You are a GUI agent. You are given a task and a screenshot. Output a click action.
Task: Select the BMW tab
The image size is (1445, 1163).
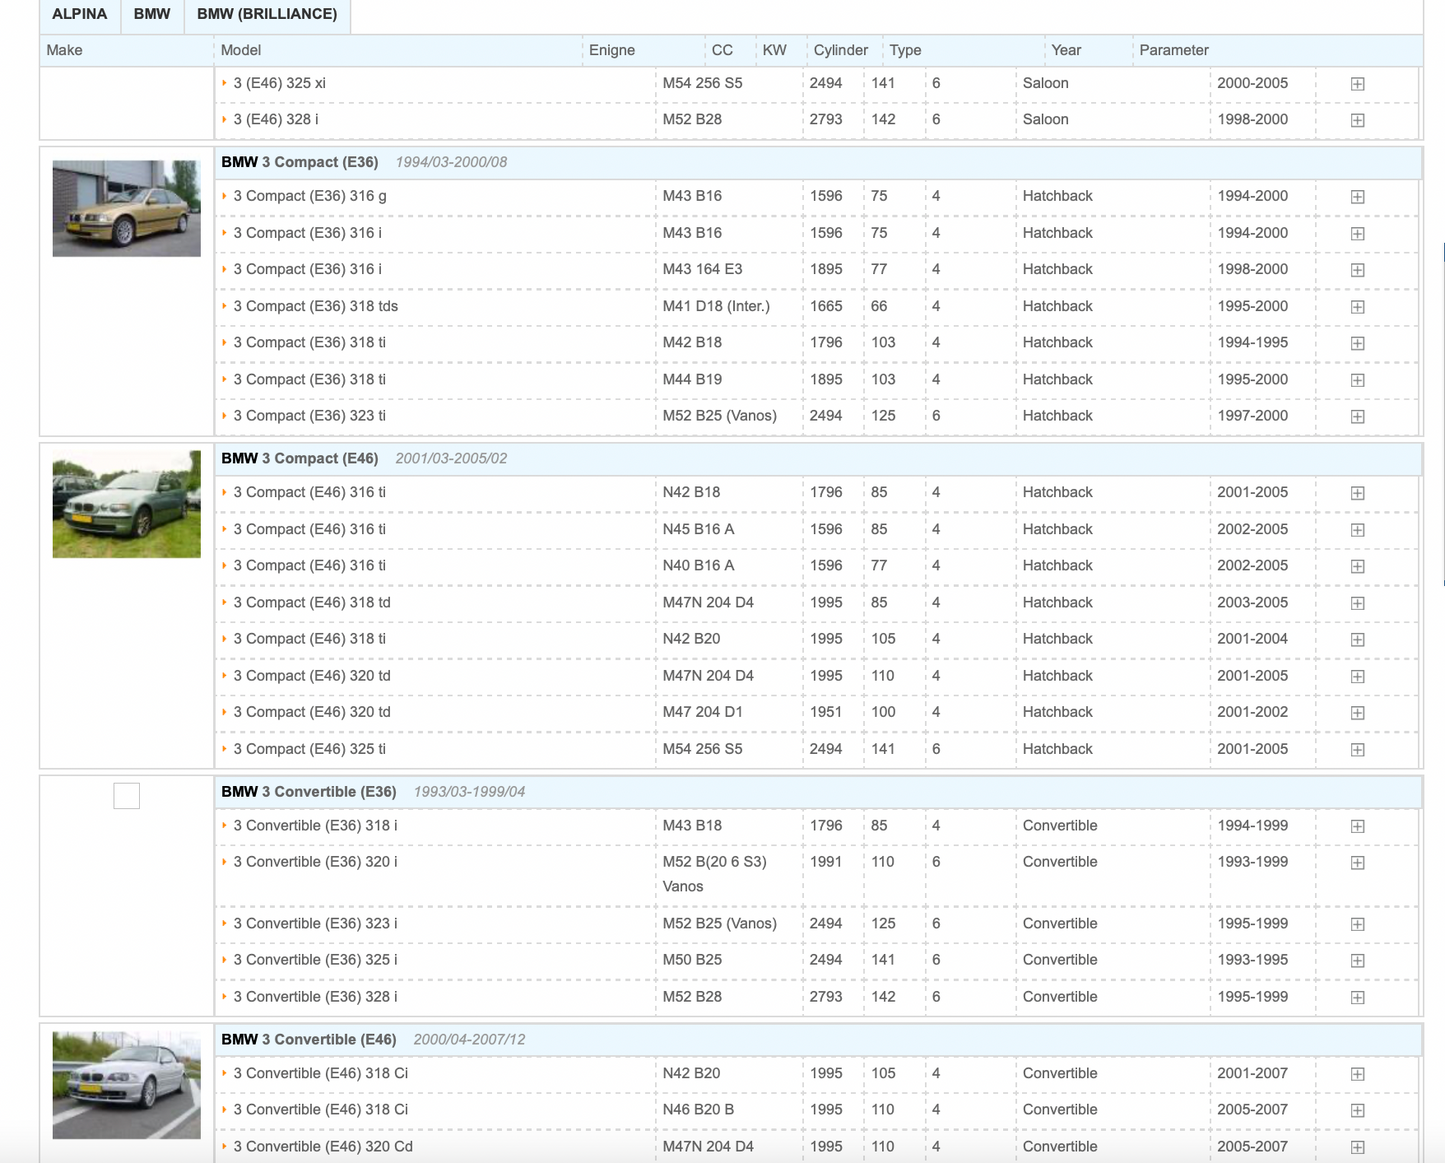[x=152, y=15]
